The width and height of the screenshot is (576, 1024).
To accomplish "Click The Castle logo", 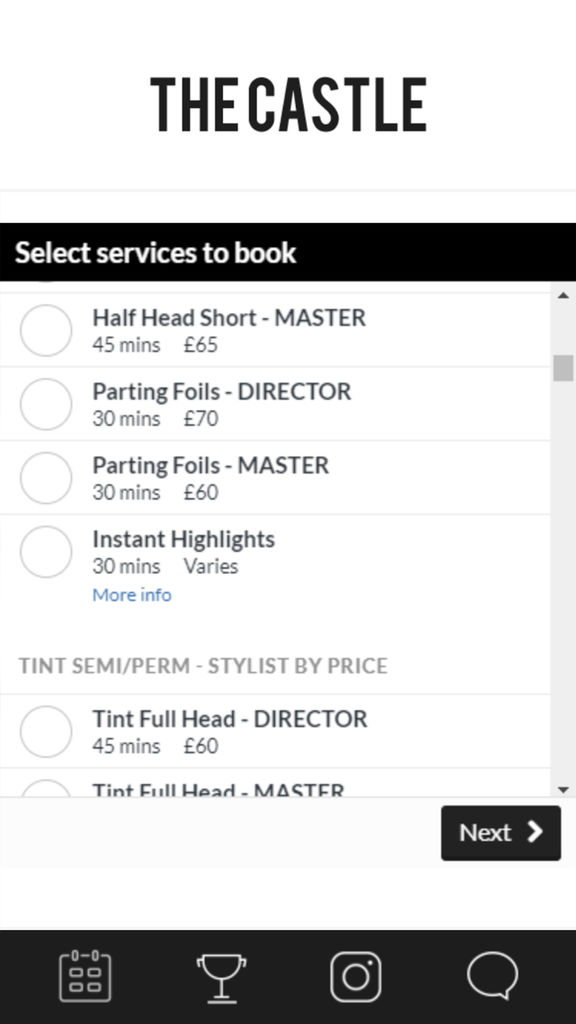I will [288, 104].
